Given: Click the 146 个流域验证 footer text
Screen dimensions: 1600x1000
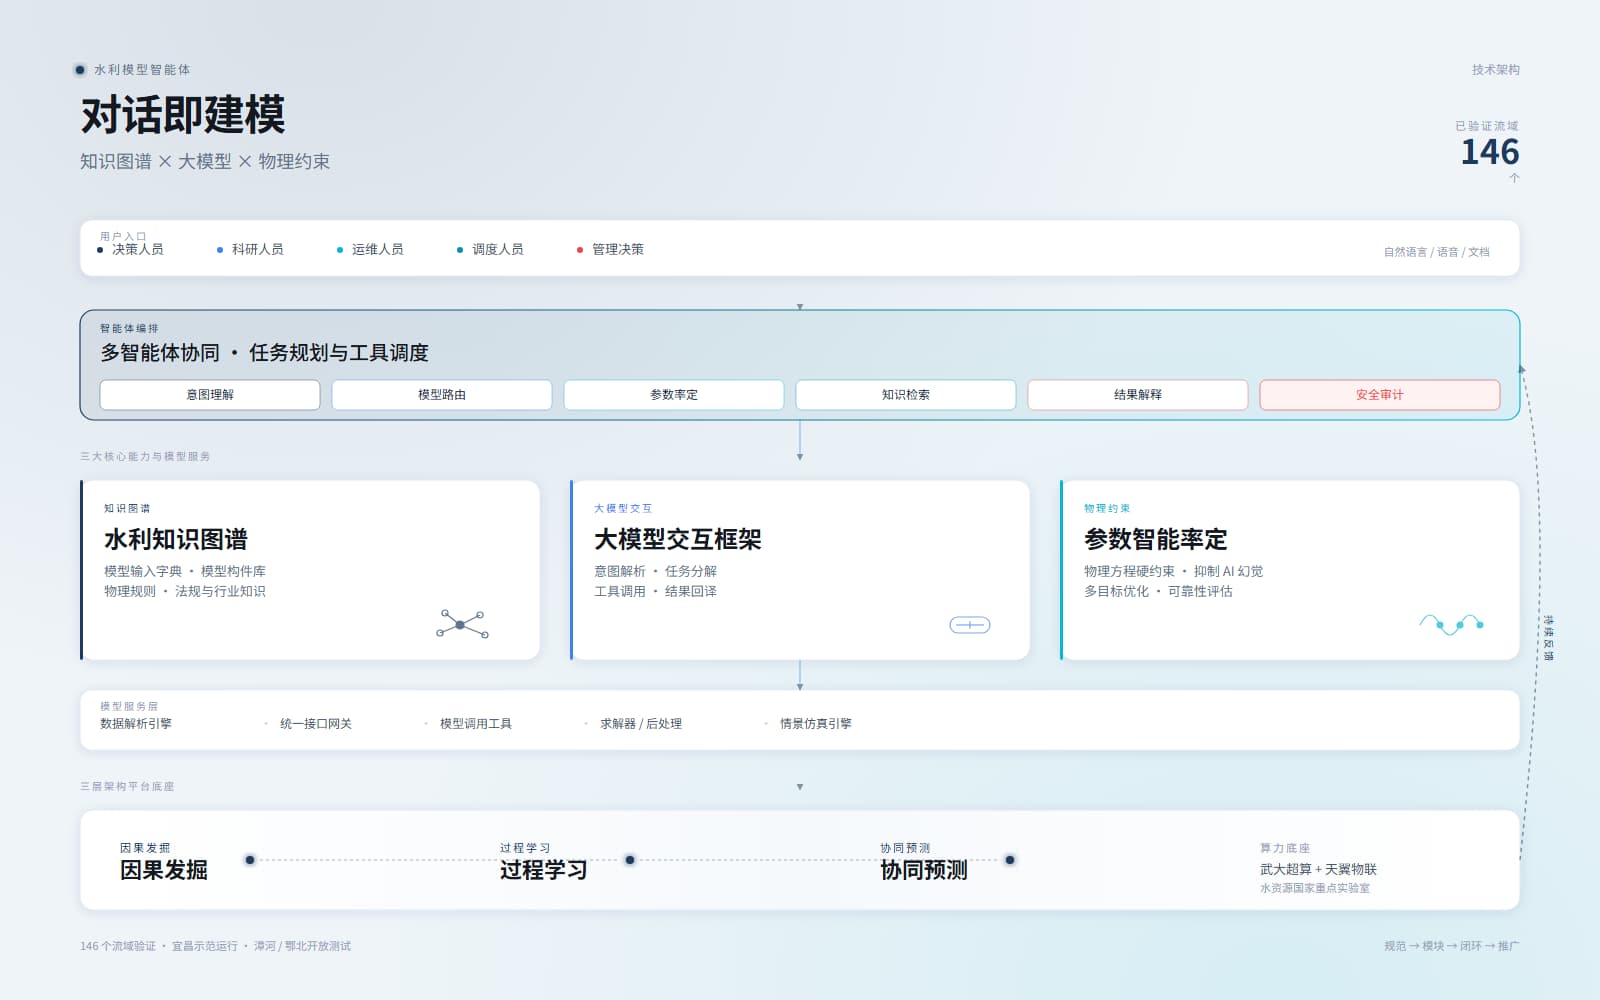Looking at the screenshot, I should pos(118,946).
